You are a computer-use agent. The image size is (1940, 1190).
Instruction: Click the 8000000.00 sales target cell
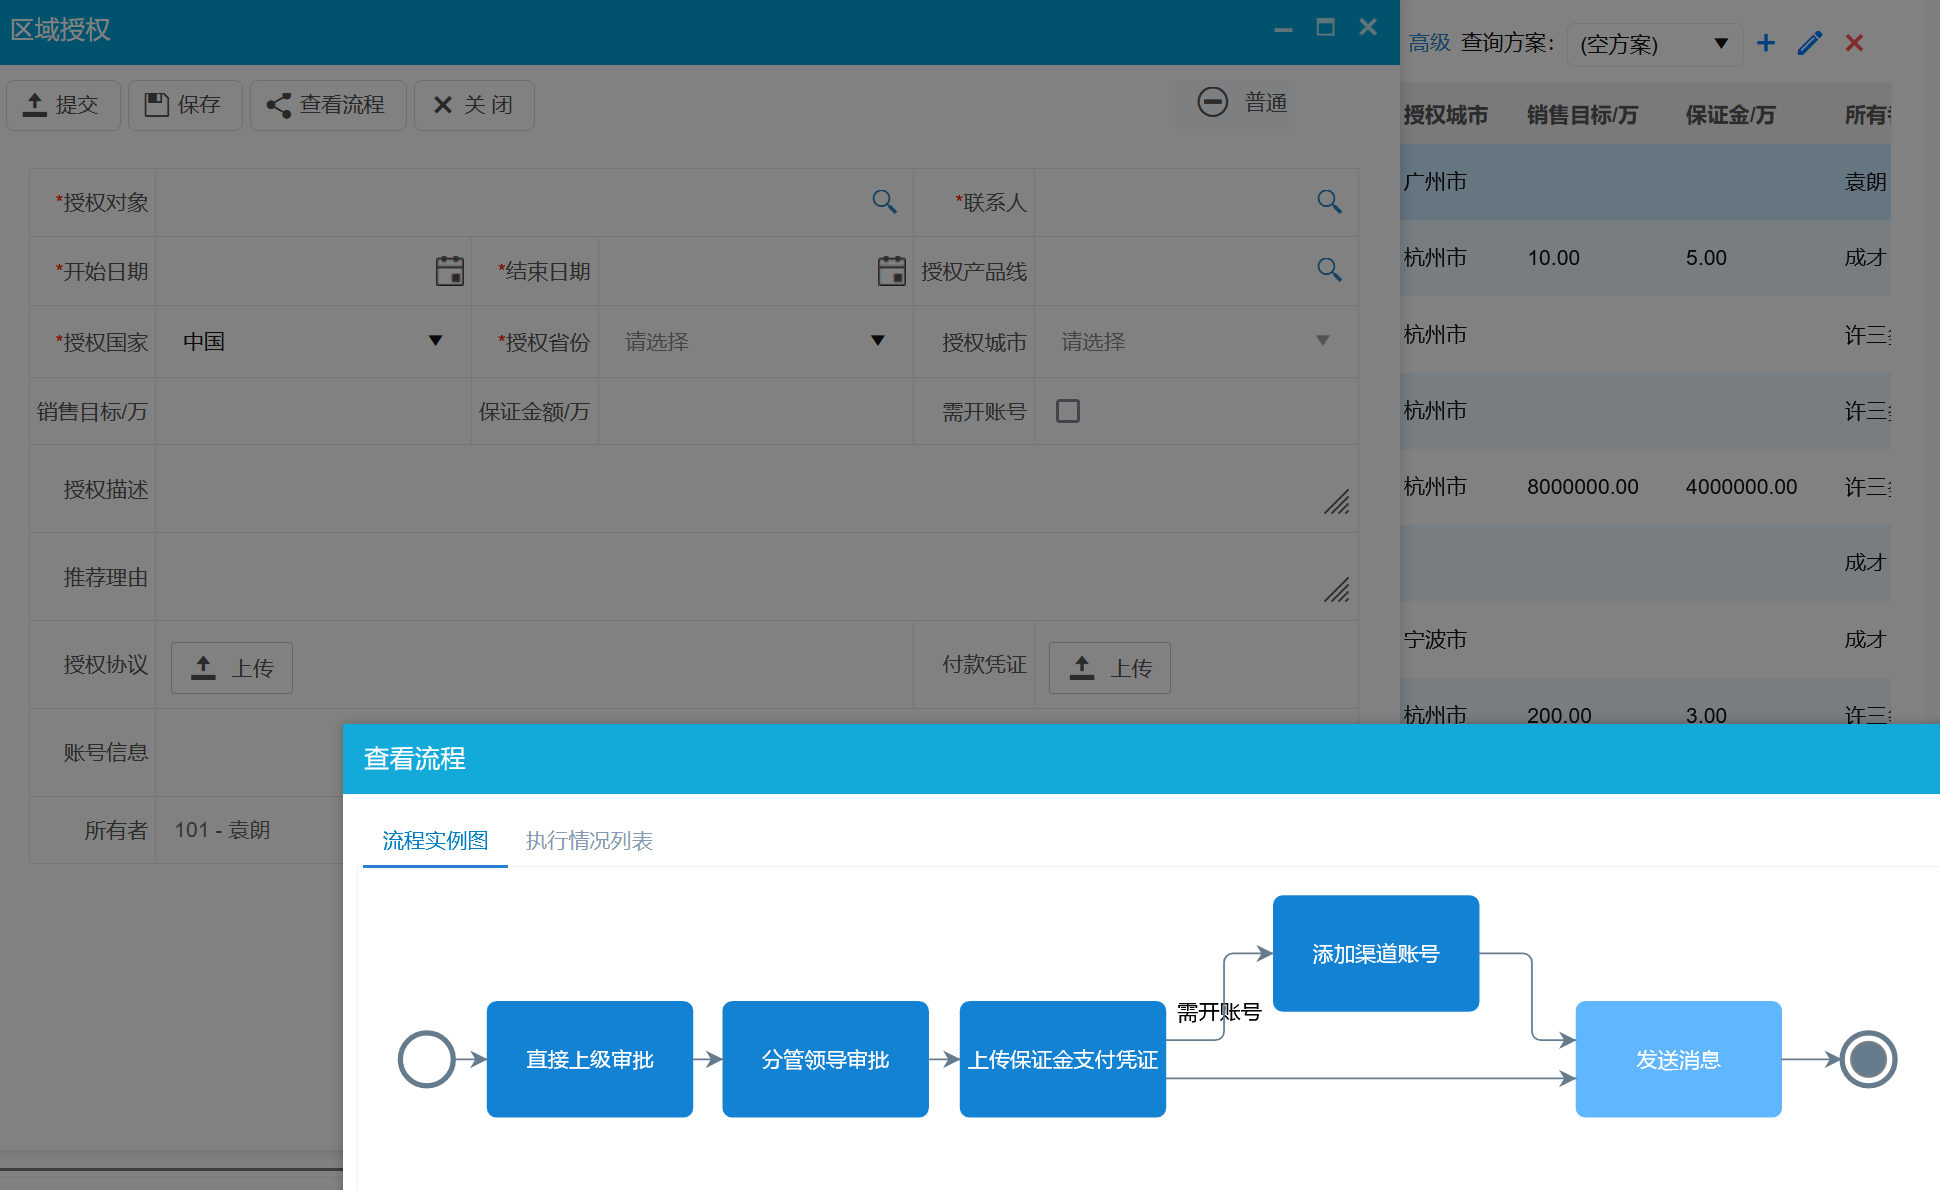pos(1582,487)
